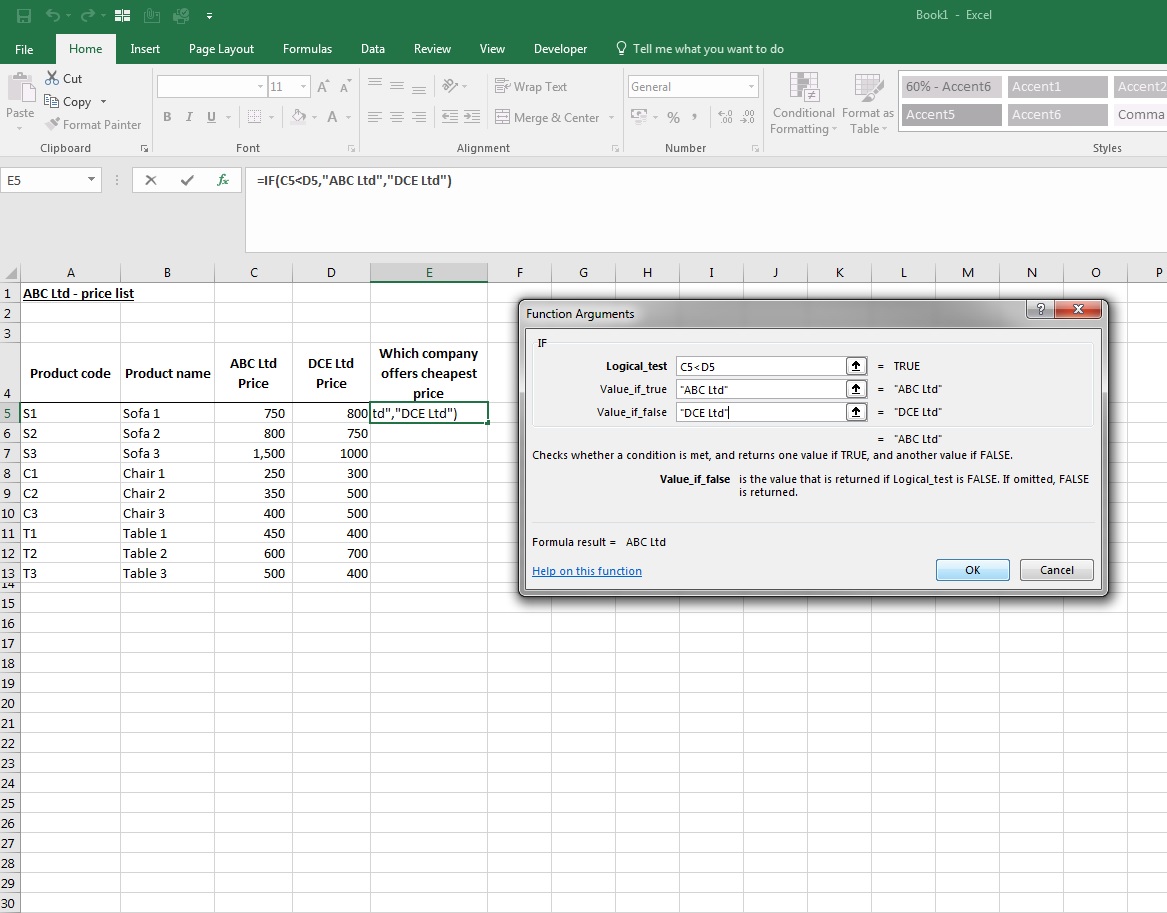Open the Merge & Center dropdown arrow

(612, 117)
